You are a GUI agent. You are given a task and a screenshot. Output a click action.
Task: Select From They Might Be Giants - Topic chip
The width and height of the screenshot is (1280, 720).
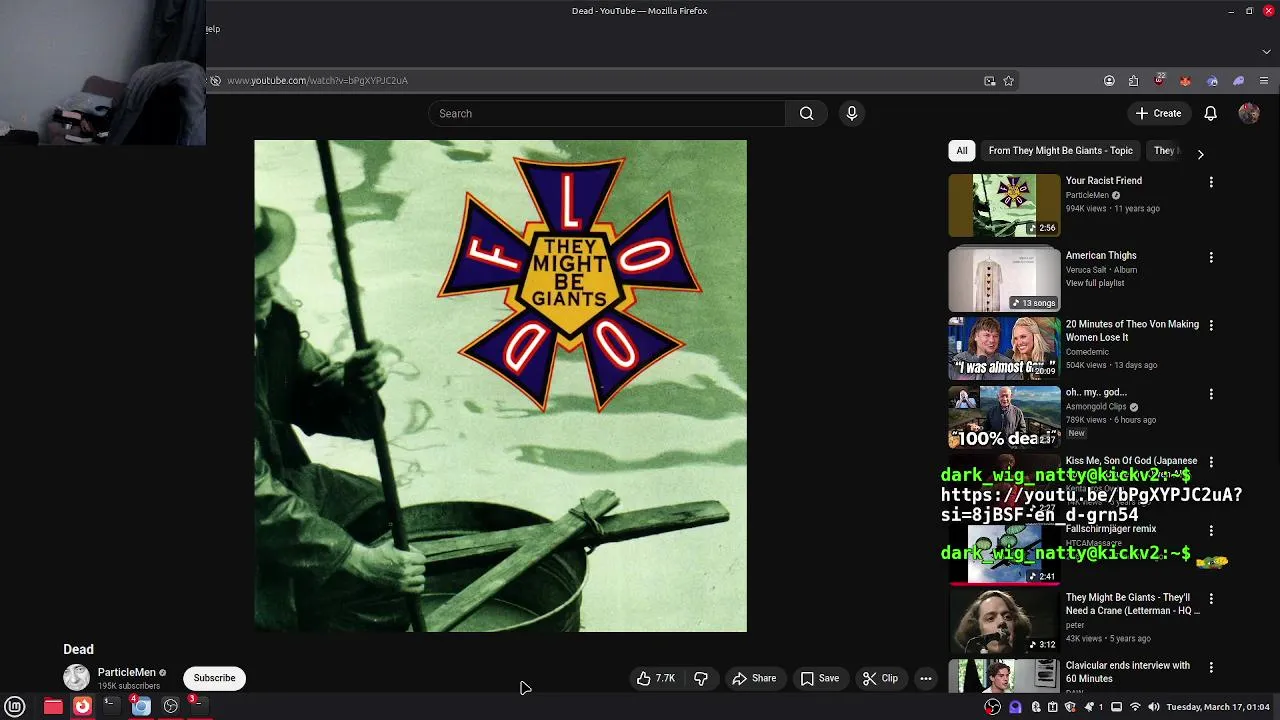[x=1061, y=151]
